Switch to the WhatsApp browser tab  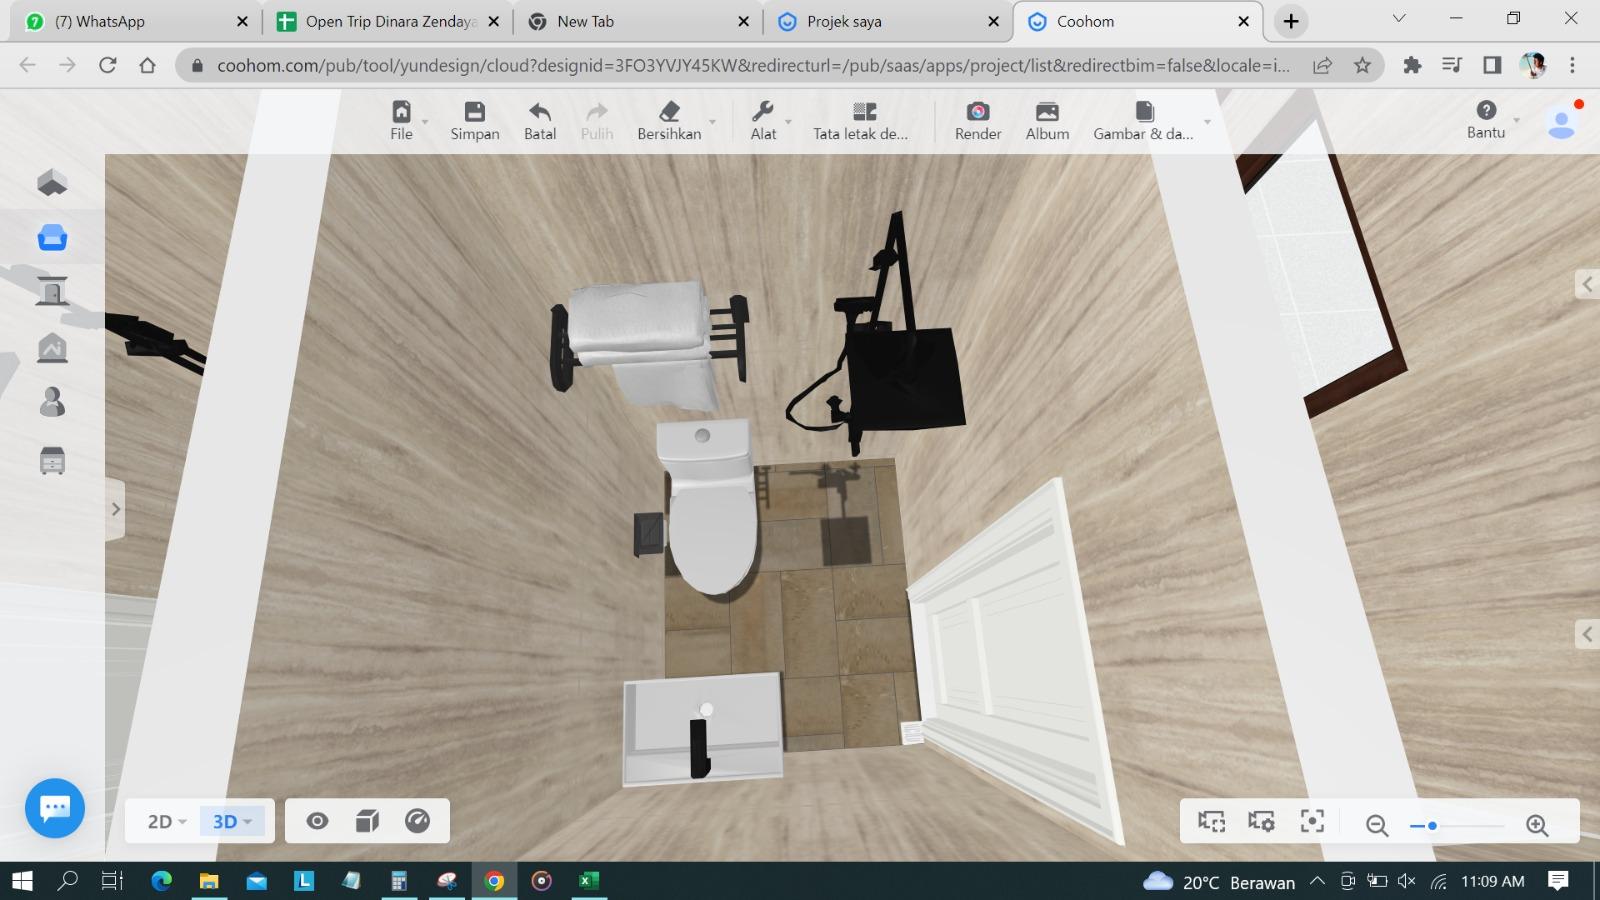[x=137, y=21]
